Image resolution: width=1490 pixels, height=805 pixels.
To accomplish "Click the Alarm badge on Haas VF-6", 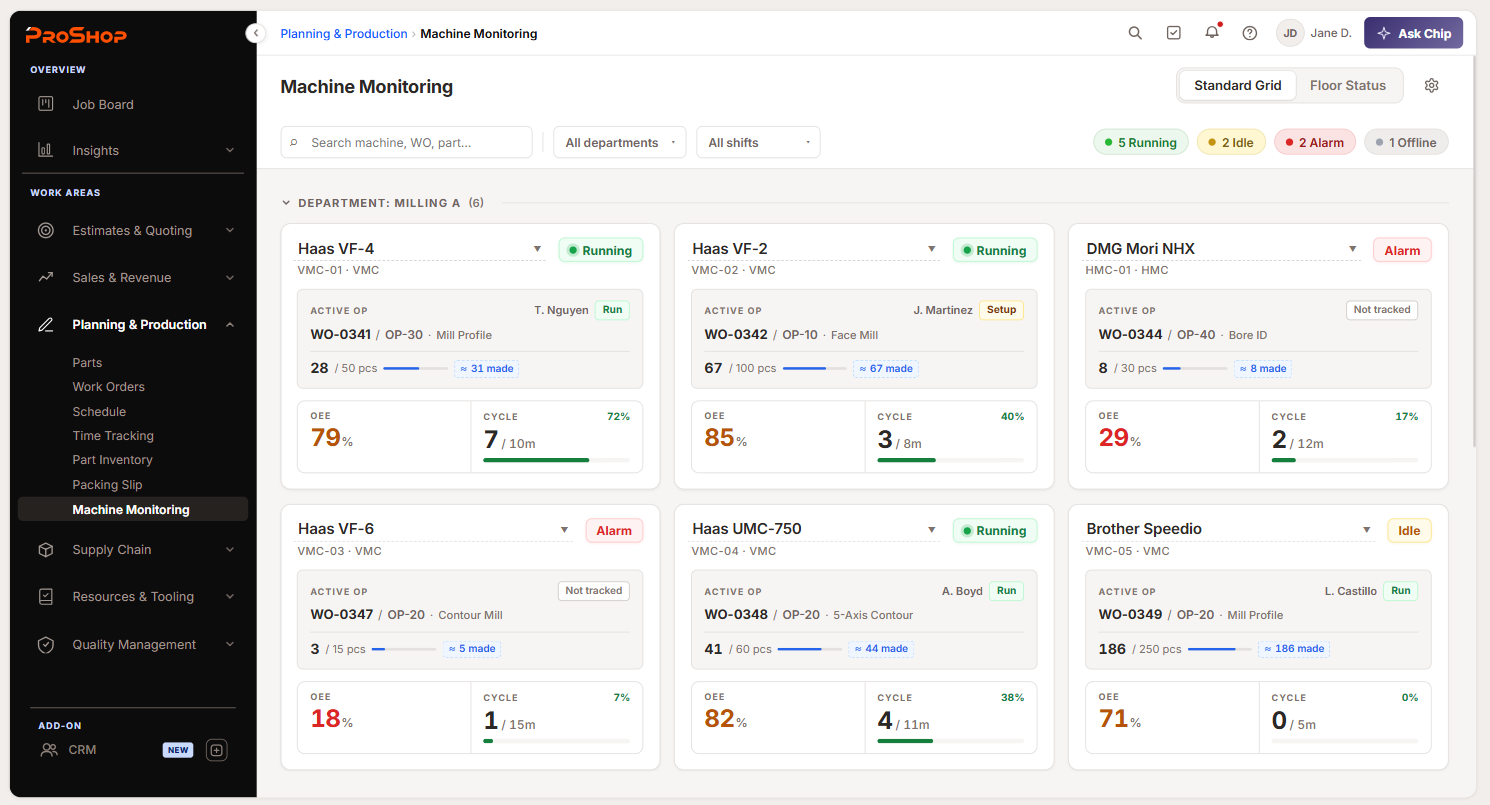I will coord(614,531).
